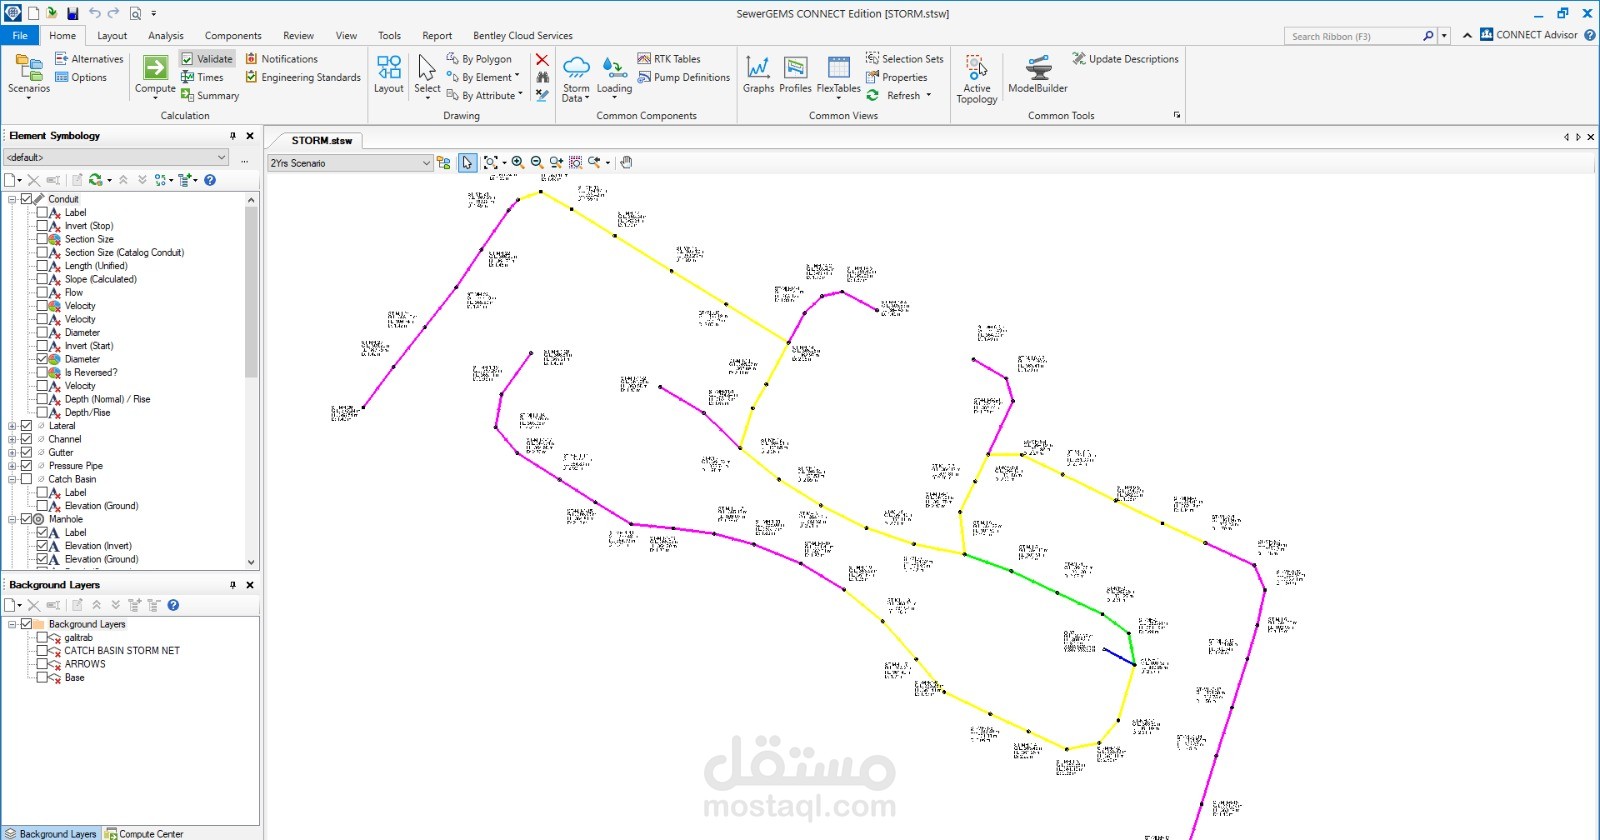Click the Compute button icon

pyautogui.click(x=155, y=68)
